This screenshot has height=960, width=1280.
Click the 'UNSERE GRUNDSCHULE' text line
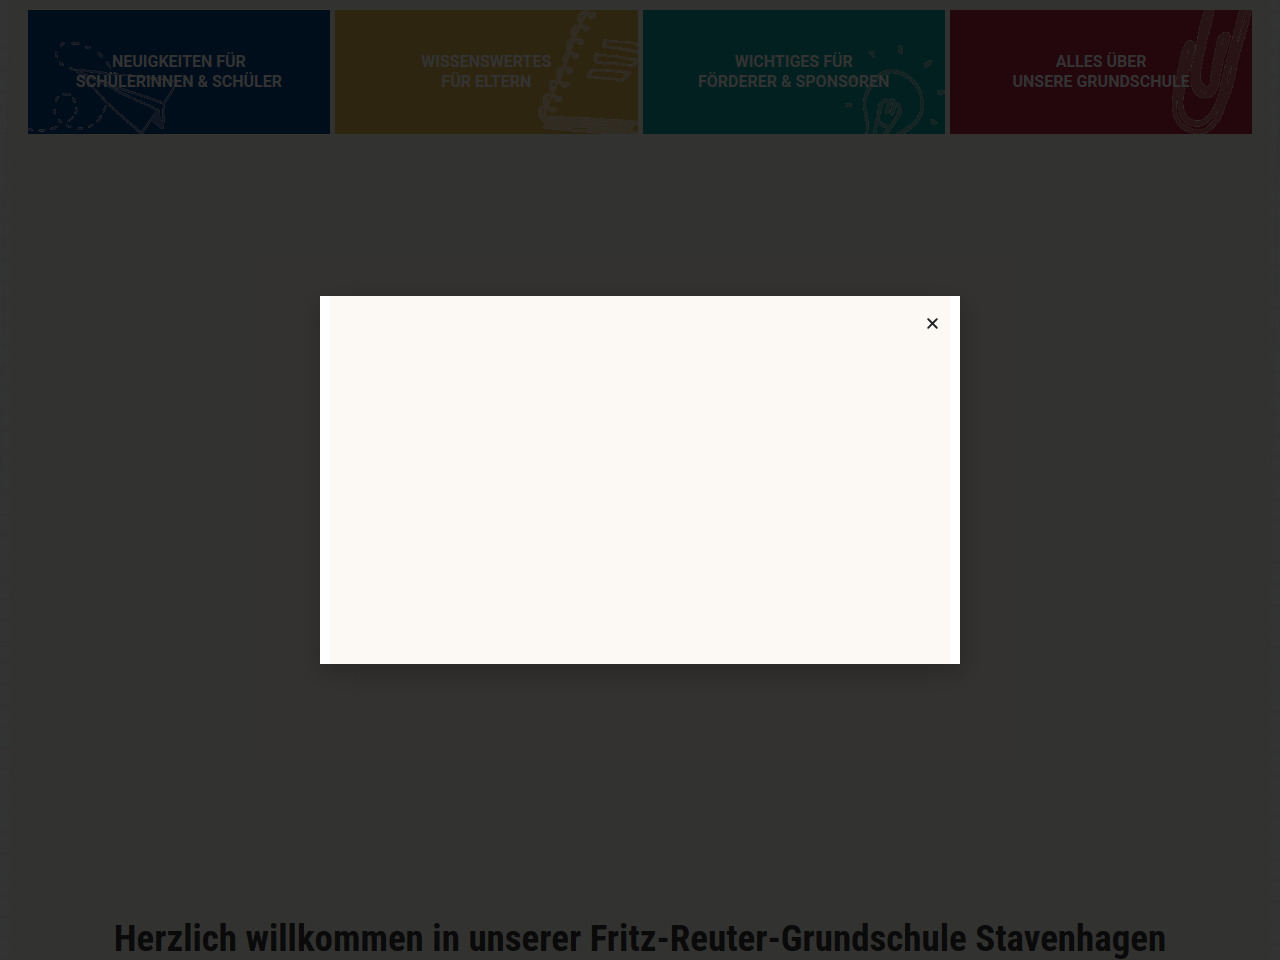pyautogui.click(x=1100, y=82)
